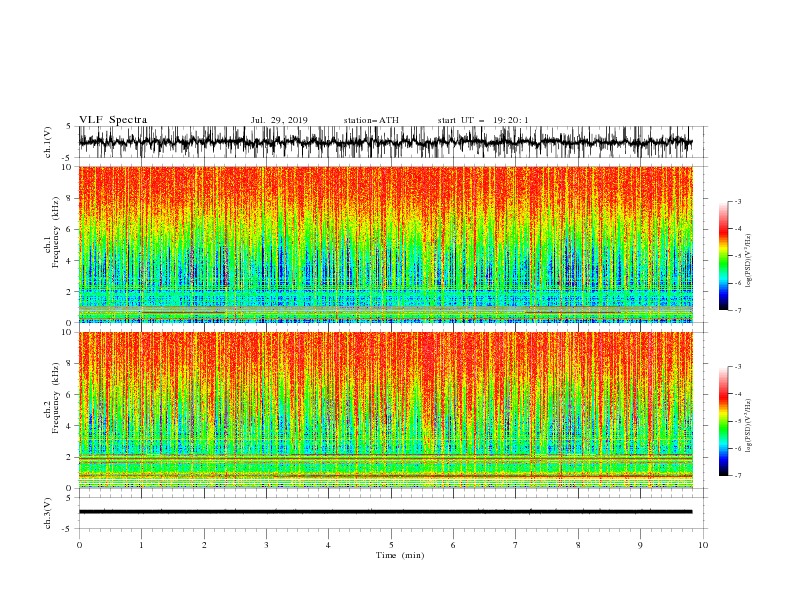Click the time axis end tick label "10"
Image resolution: width=792 pixels, height=612 pixels.
[x=703, y=545]
